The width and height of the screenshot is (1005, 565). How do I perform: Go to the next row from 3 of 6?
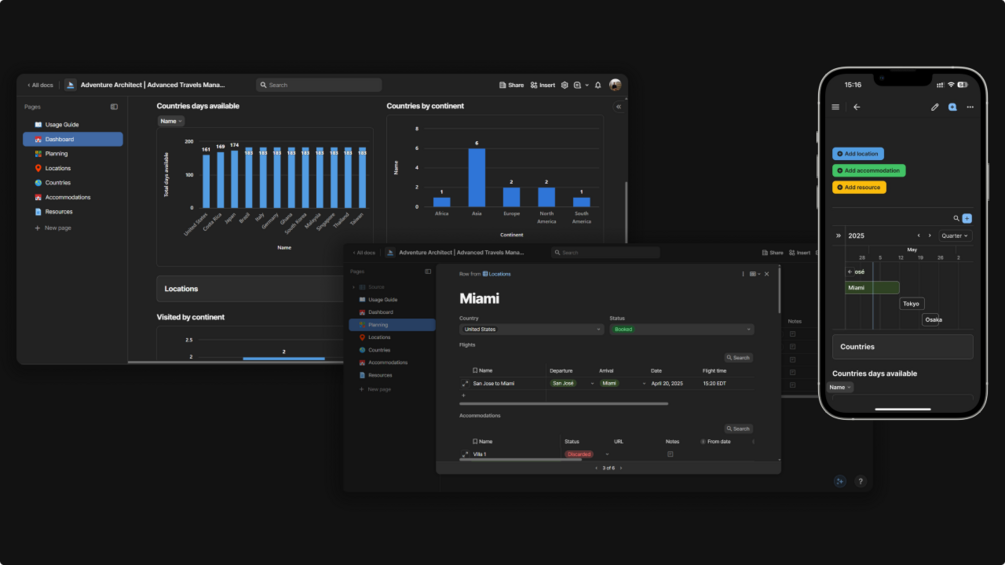click(620, 468)
